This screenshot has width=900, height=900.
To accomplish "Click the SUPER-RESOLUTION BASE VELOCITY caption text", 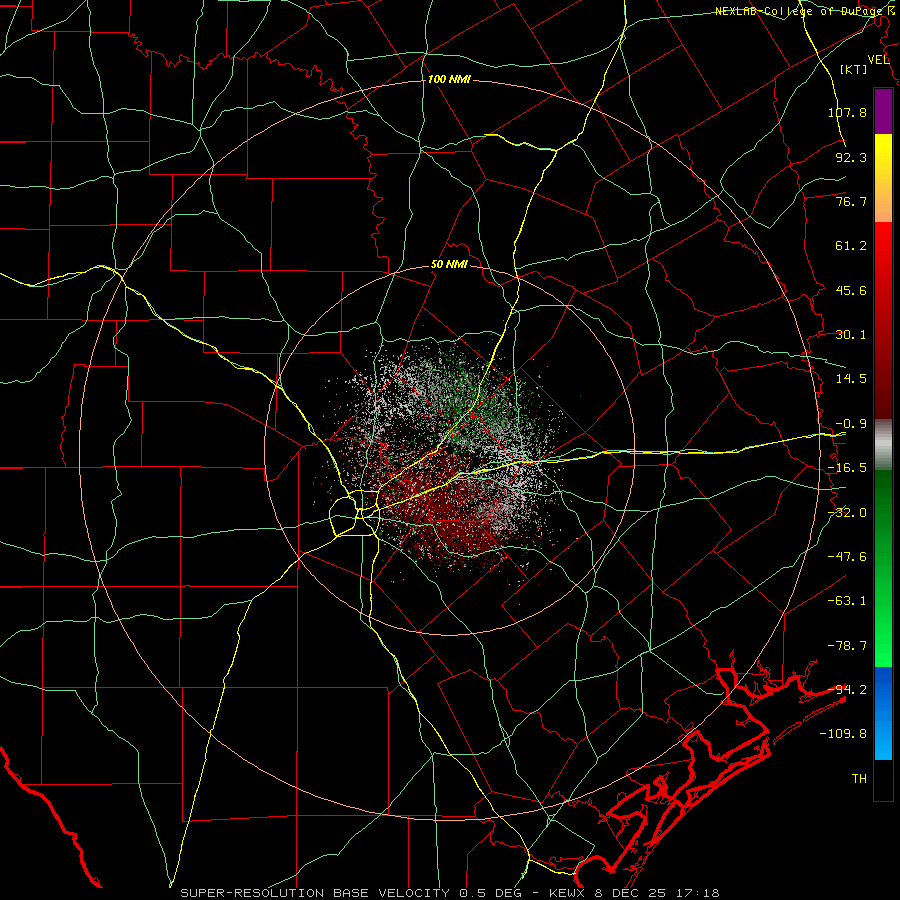I will click(x=315, y=893).
